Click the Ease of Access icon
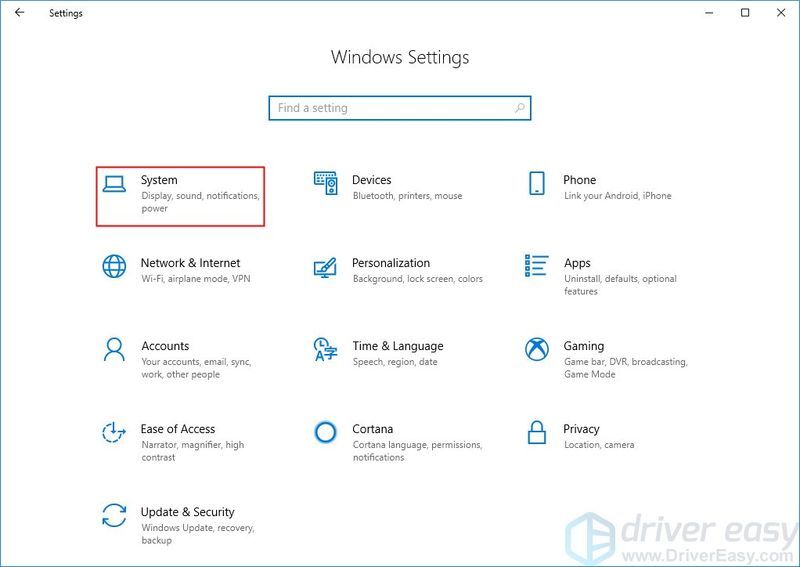Screen dimensions: 800x567 click(x=114, y=432)
